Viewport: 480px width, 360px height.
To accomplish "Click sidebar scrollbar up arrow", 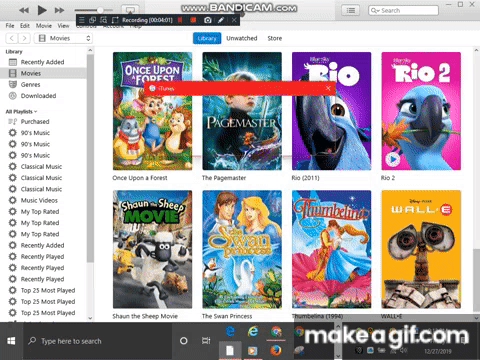I will (90, 50).
